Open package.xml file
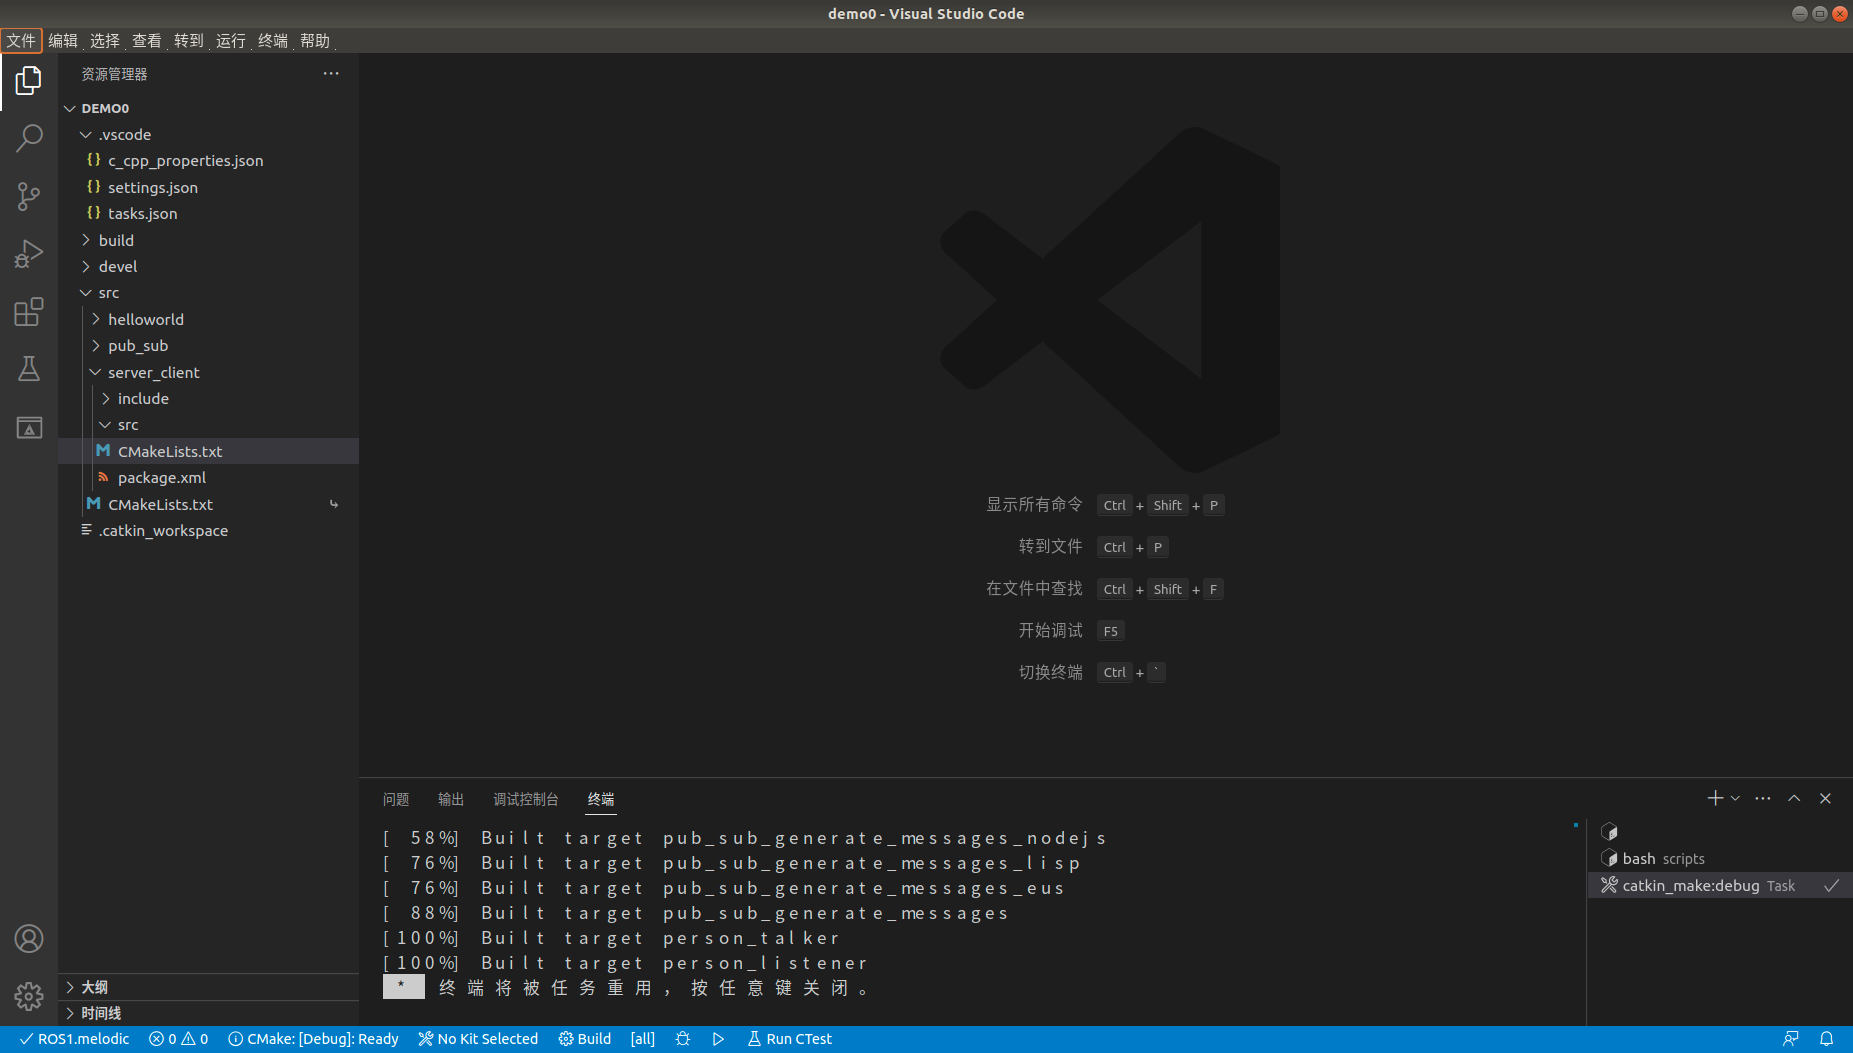Viewport: 1853px width, 1053px height. click(x=208, y=477)
